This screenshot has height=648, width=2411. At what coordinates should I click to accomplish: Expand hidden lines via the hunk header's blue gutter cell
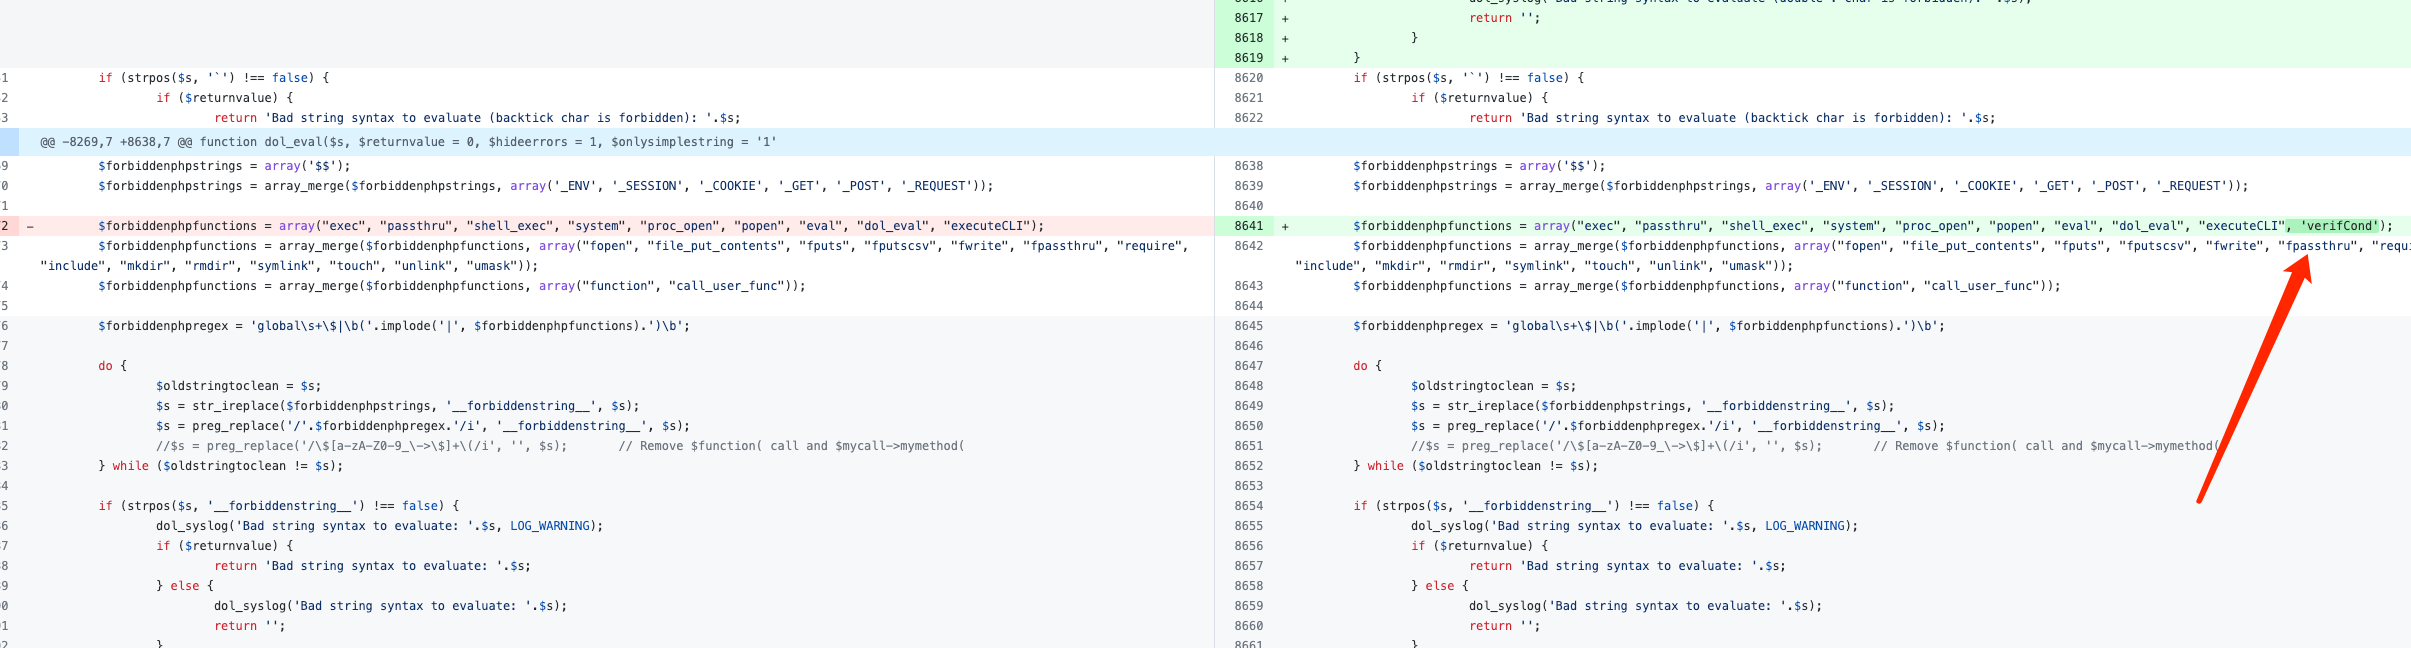click(9, 142)
